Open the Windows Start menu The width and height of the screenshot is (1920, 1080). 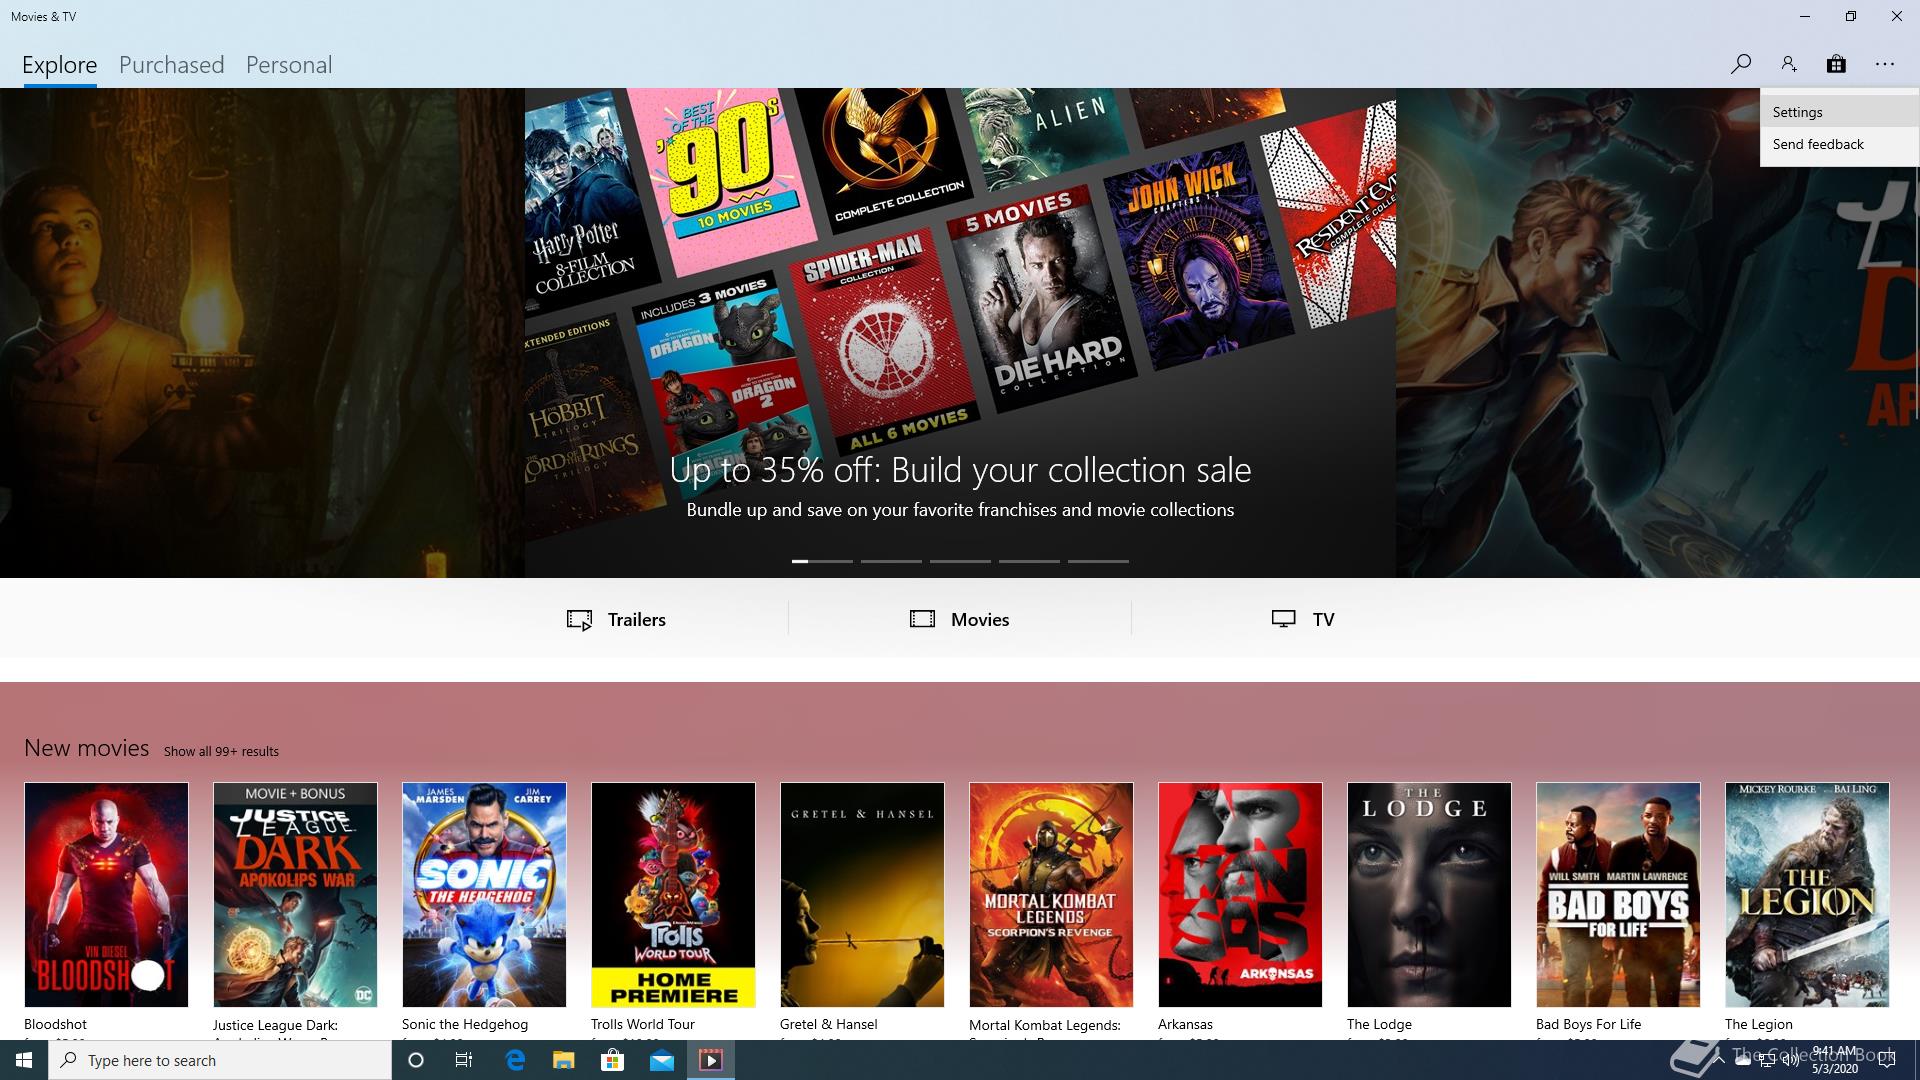[x=24, y=1060]
